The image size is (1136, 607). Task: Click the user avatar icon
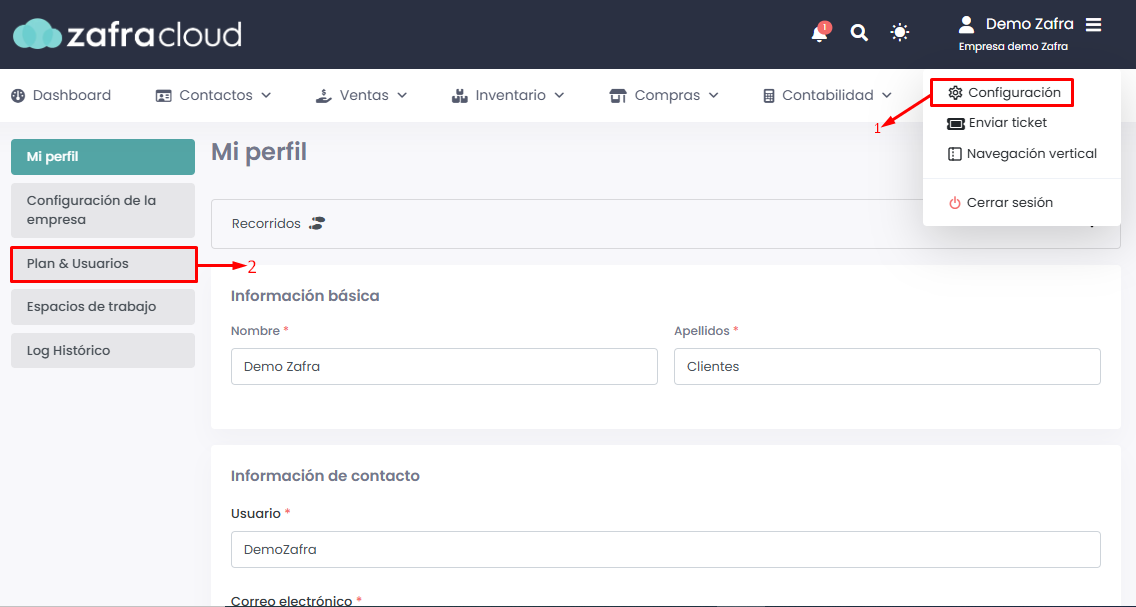click(x=966, y=25)
